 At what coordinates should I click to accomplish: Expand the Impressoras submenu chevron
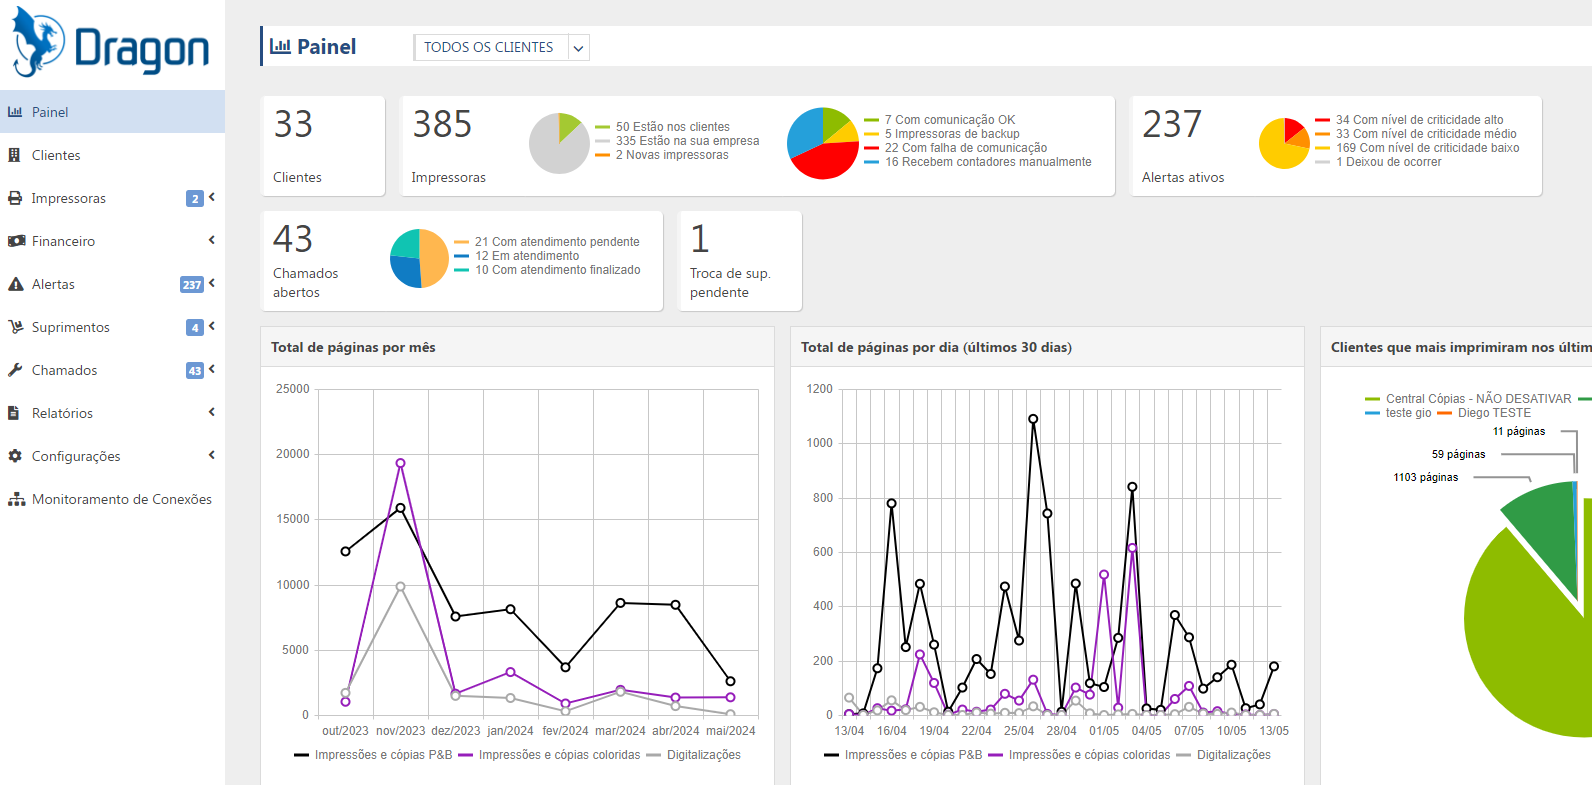click(212, 197)
